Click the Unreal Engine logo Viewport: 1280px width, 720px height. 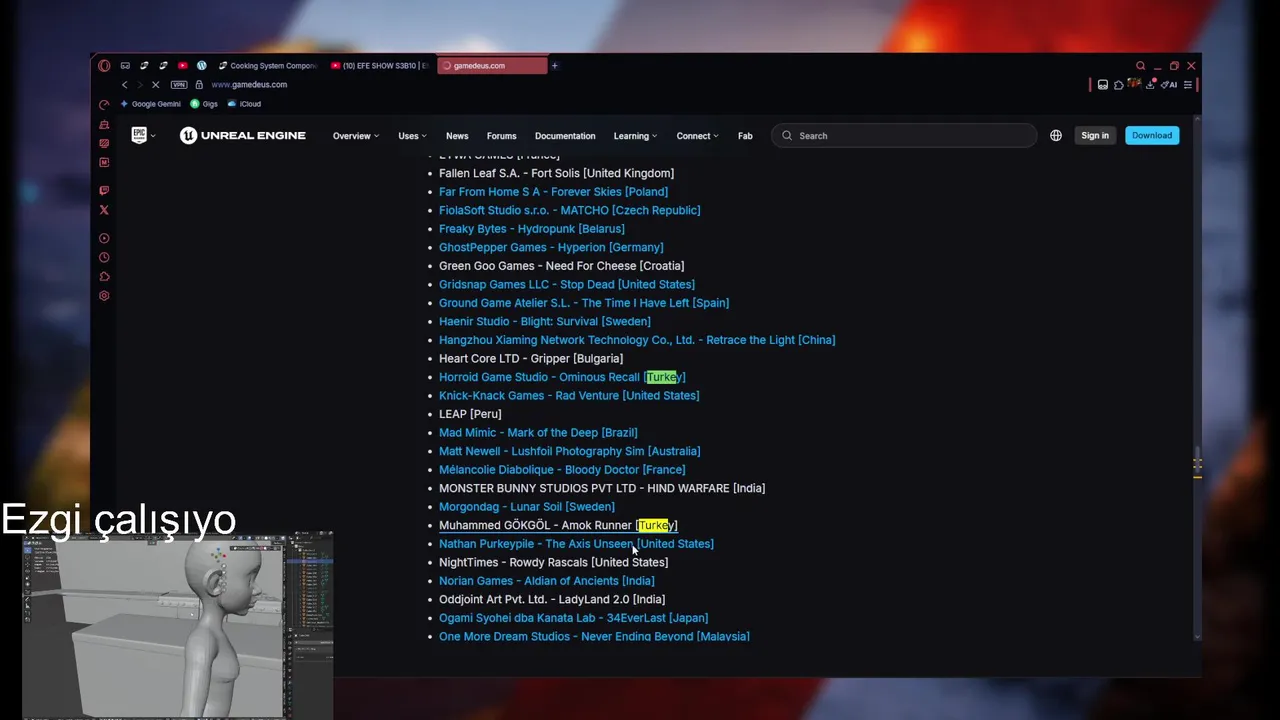243,135
